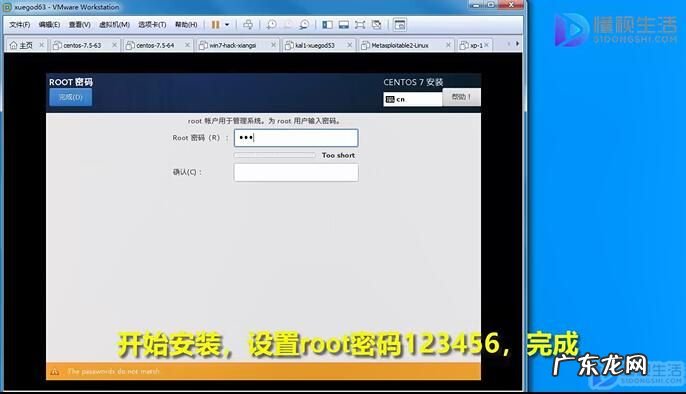Close the 主页 tab
Image resolution: width=686 pixels, height=394 pixels.
42,45
